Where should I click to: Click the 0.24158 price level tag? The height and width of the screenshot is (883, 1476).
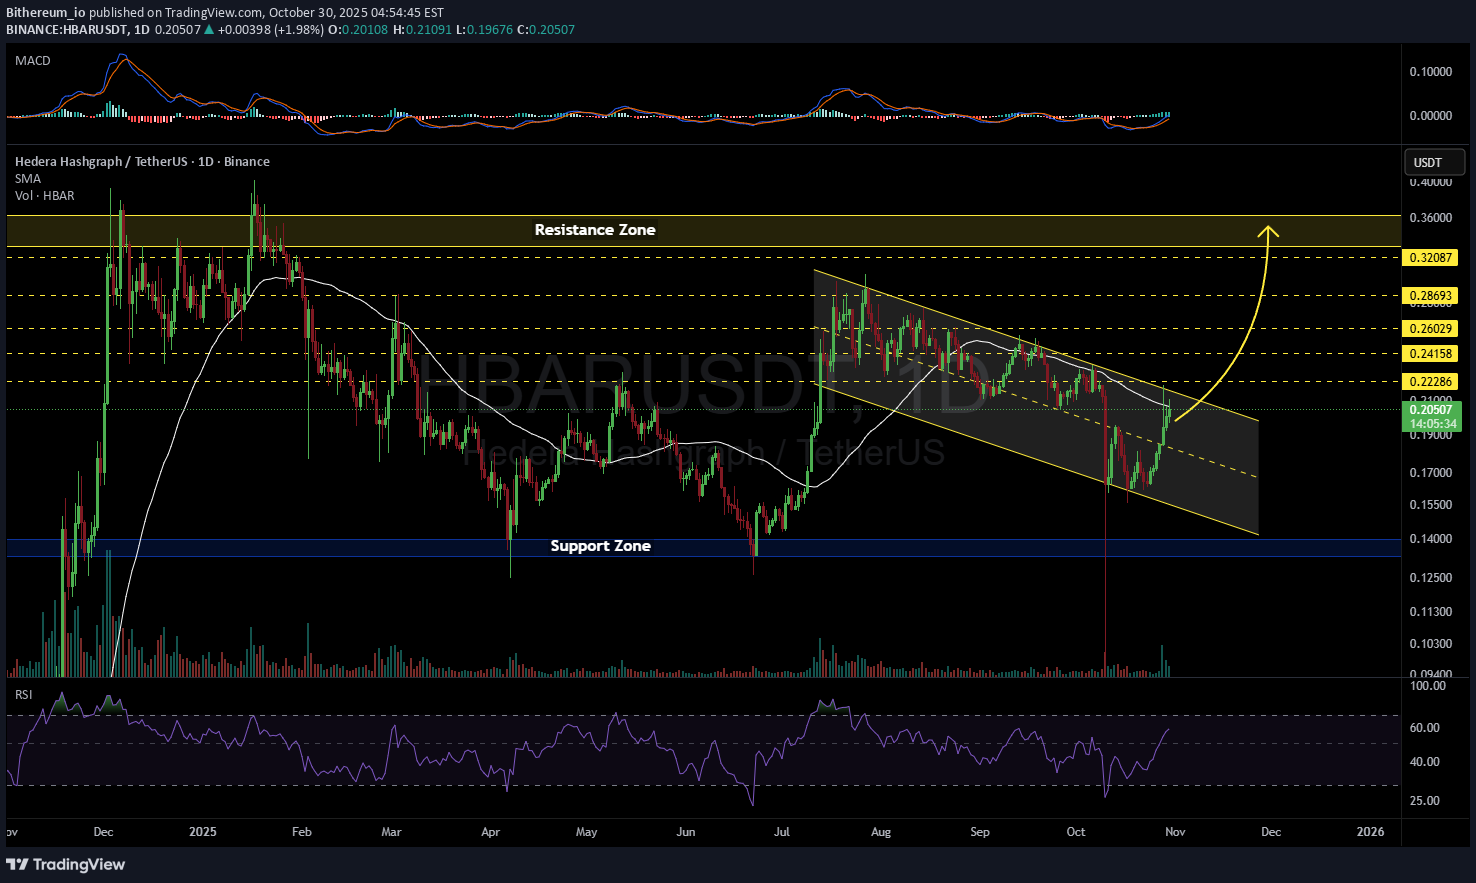coord(1431,354)
